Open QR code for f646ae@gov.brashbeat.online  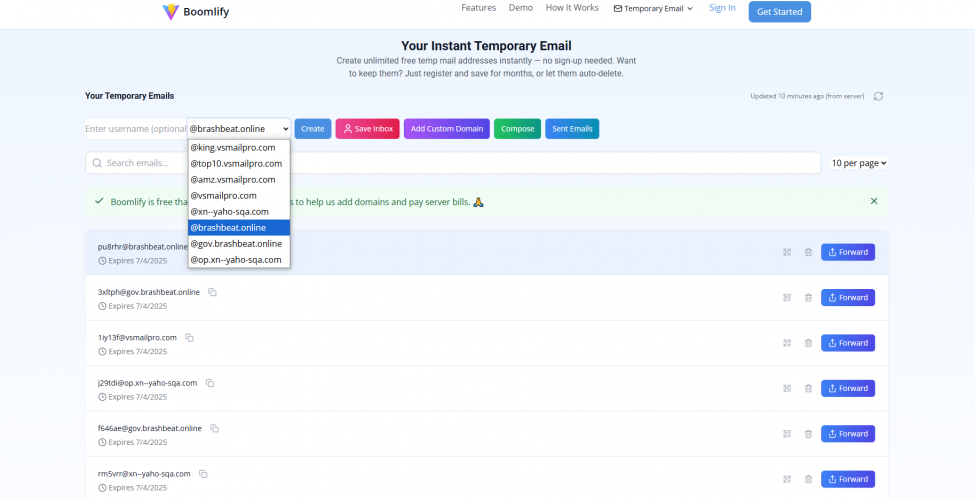point(787,434)
